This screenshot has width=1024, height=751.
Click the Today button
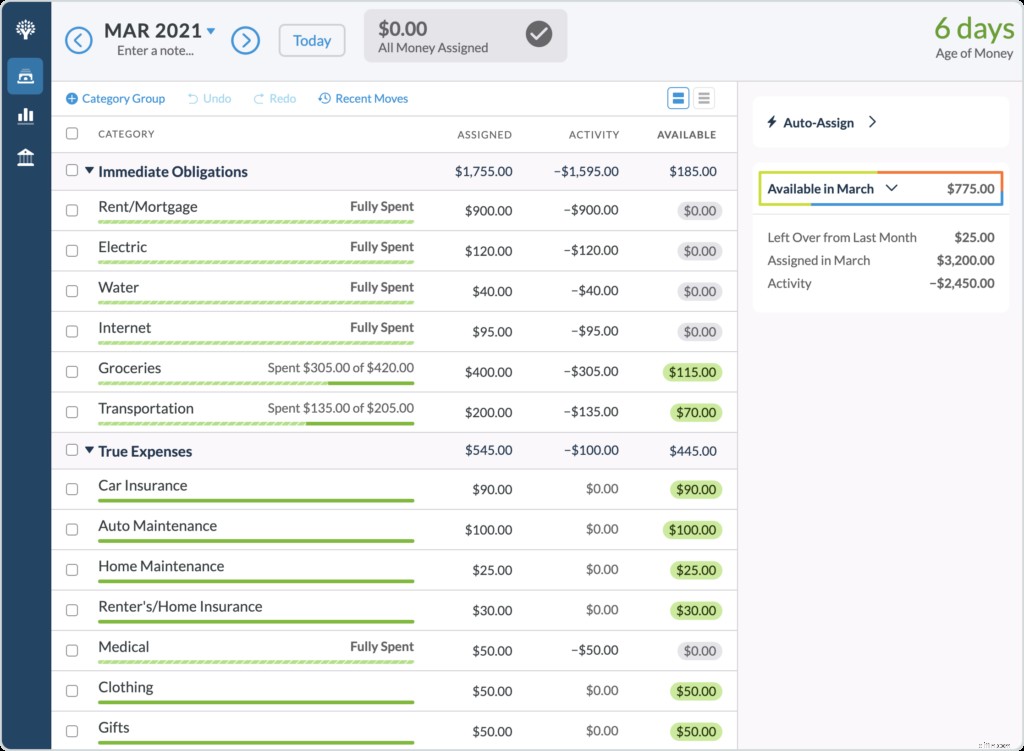(311, 40)
